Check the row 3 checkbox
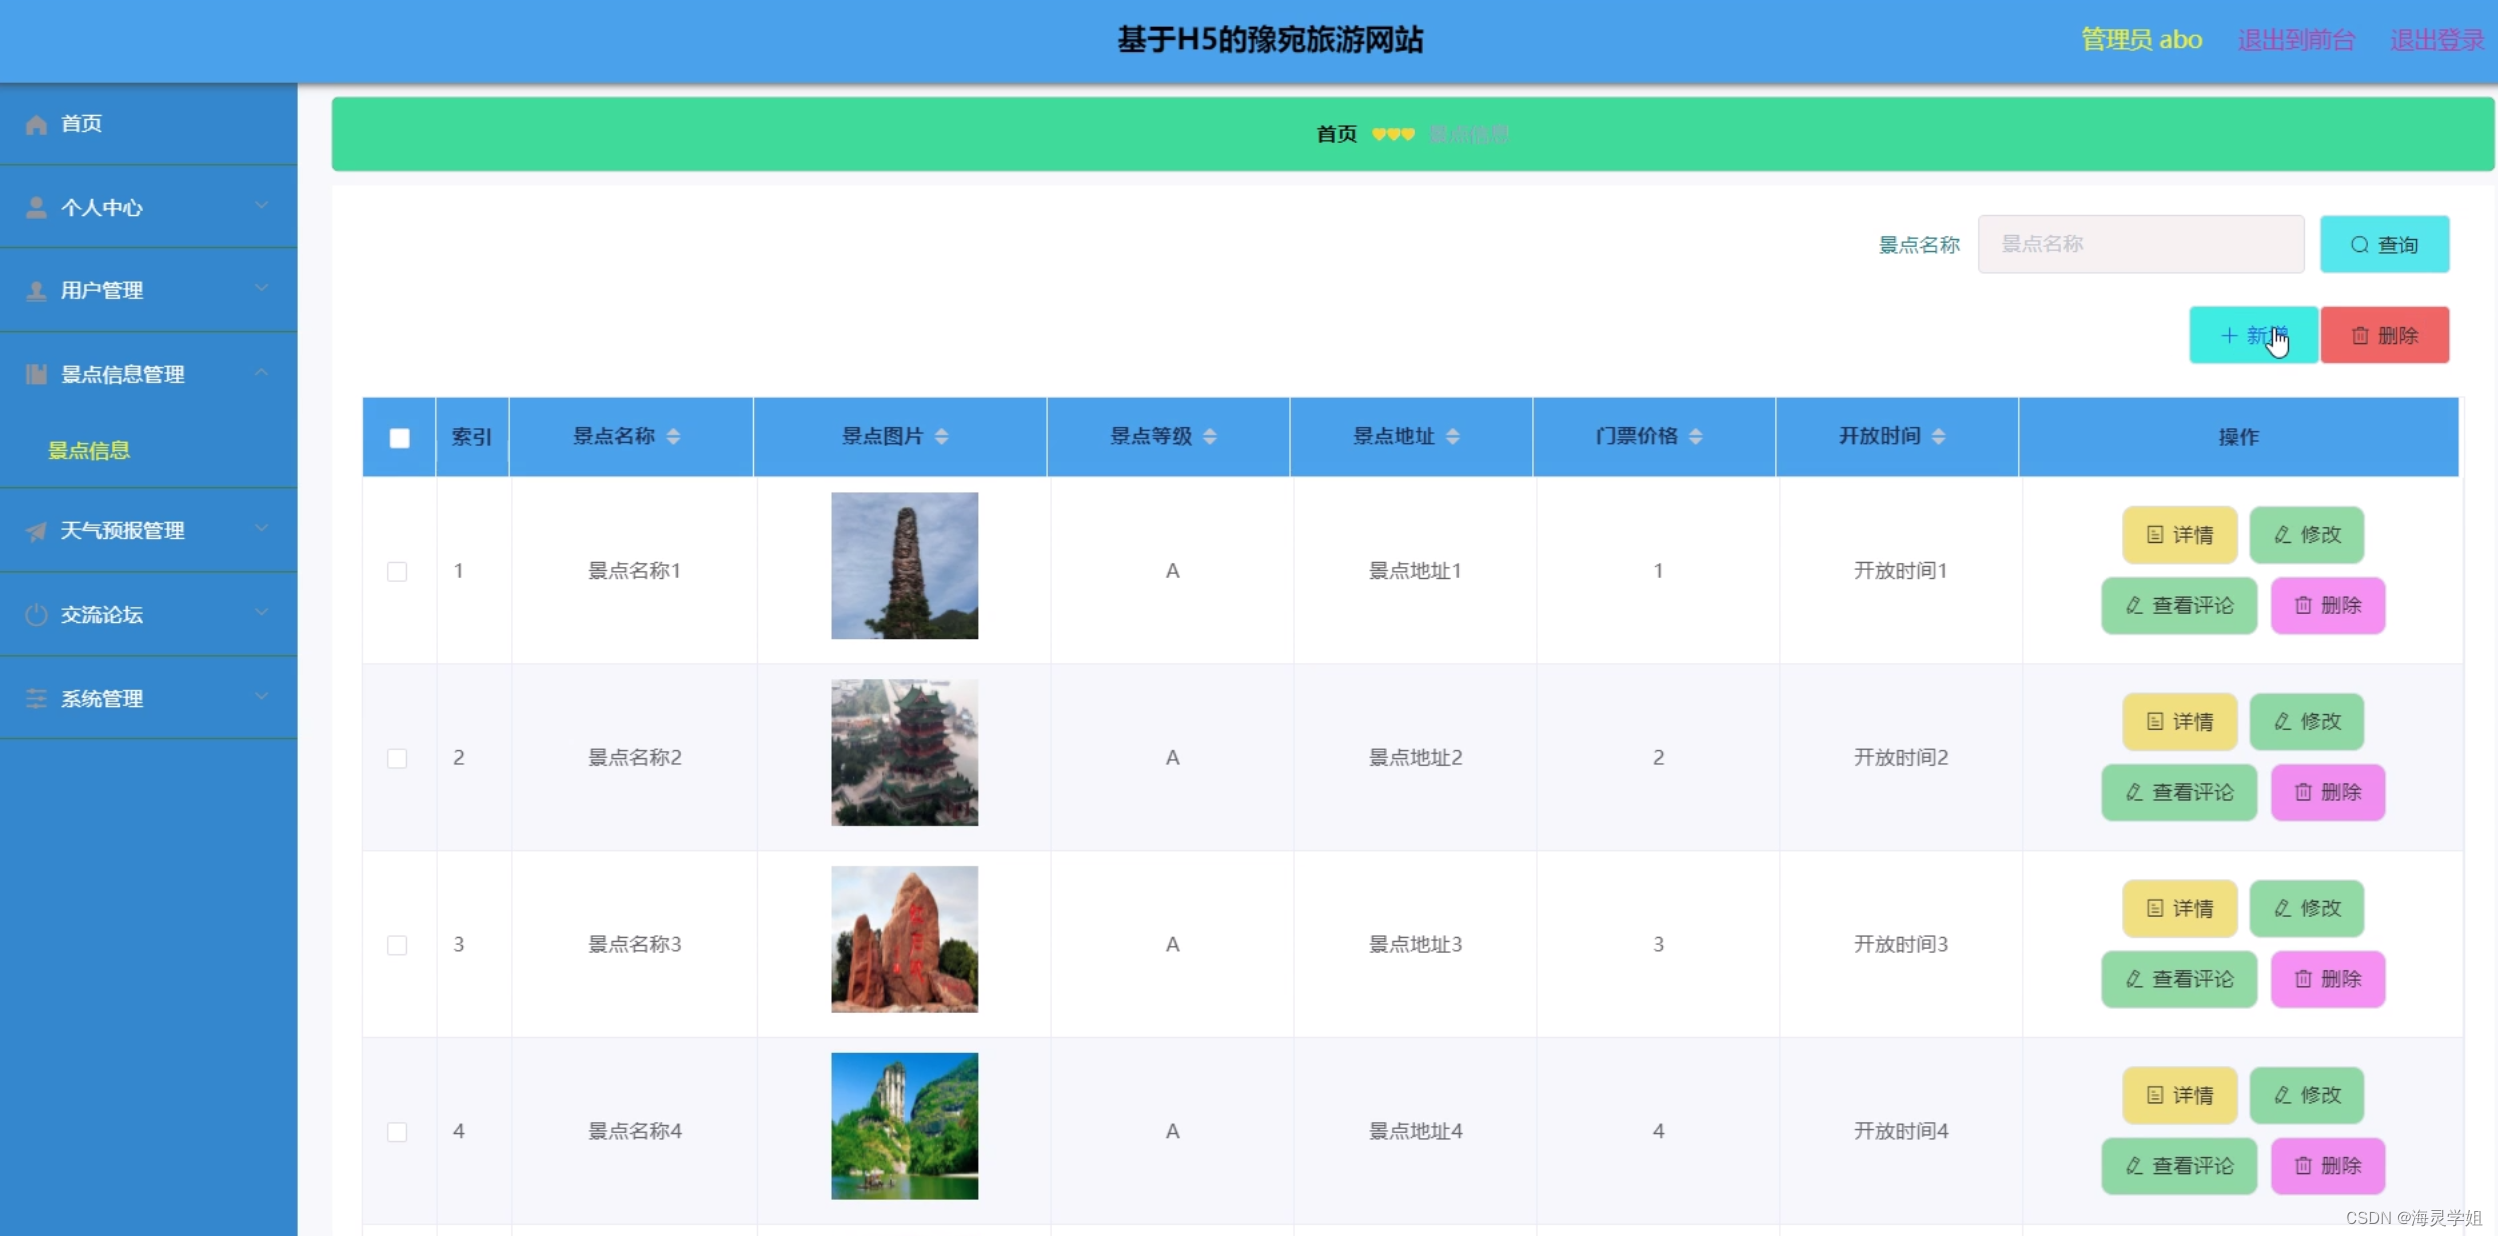The height and width of the screenshot is (1236, 2498). click(x=397, y=945)
